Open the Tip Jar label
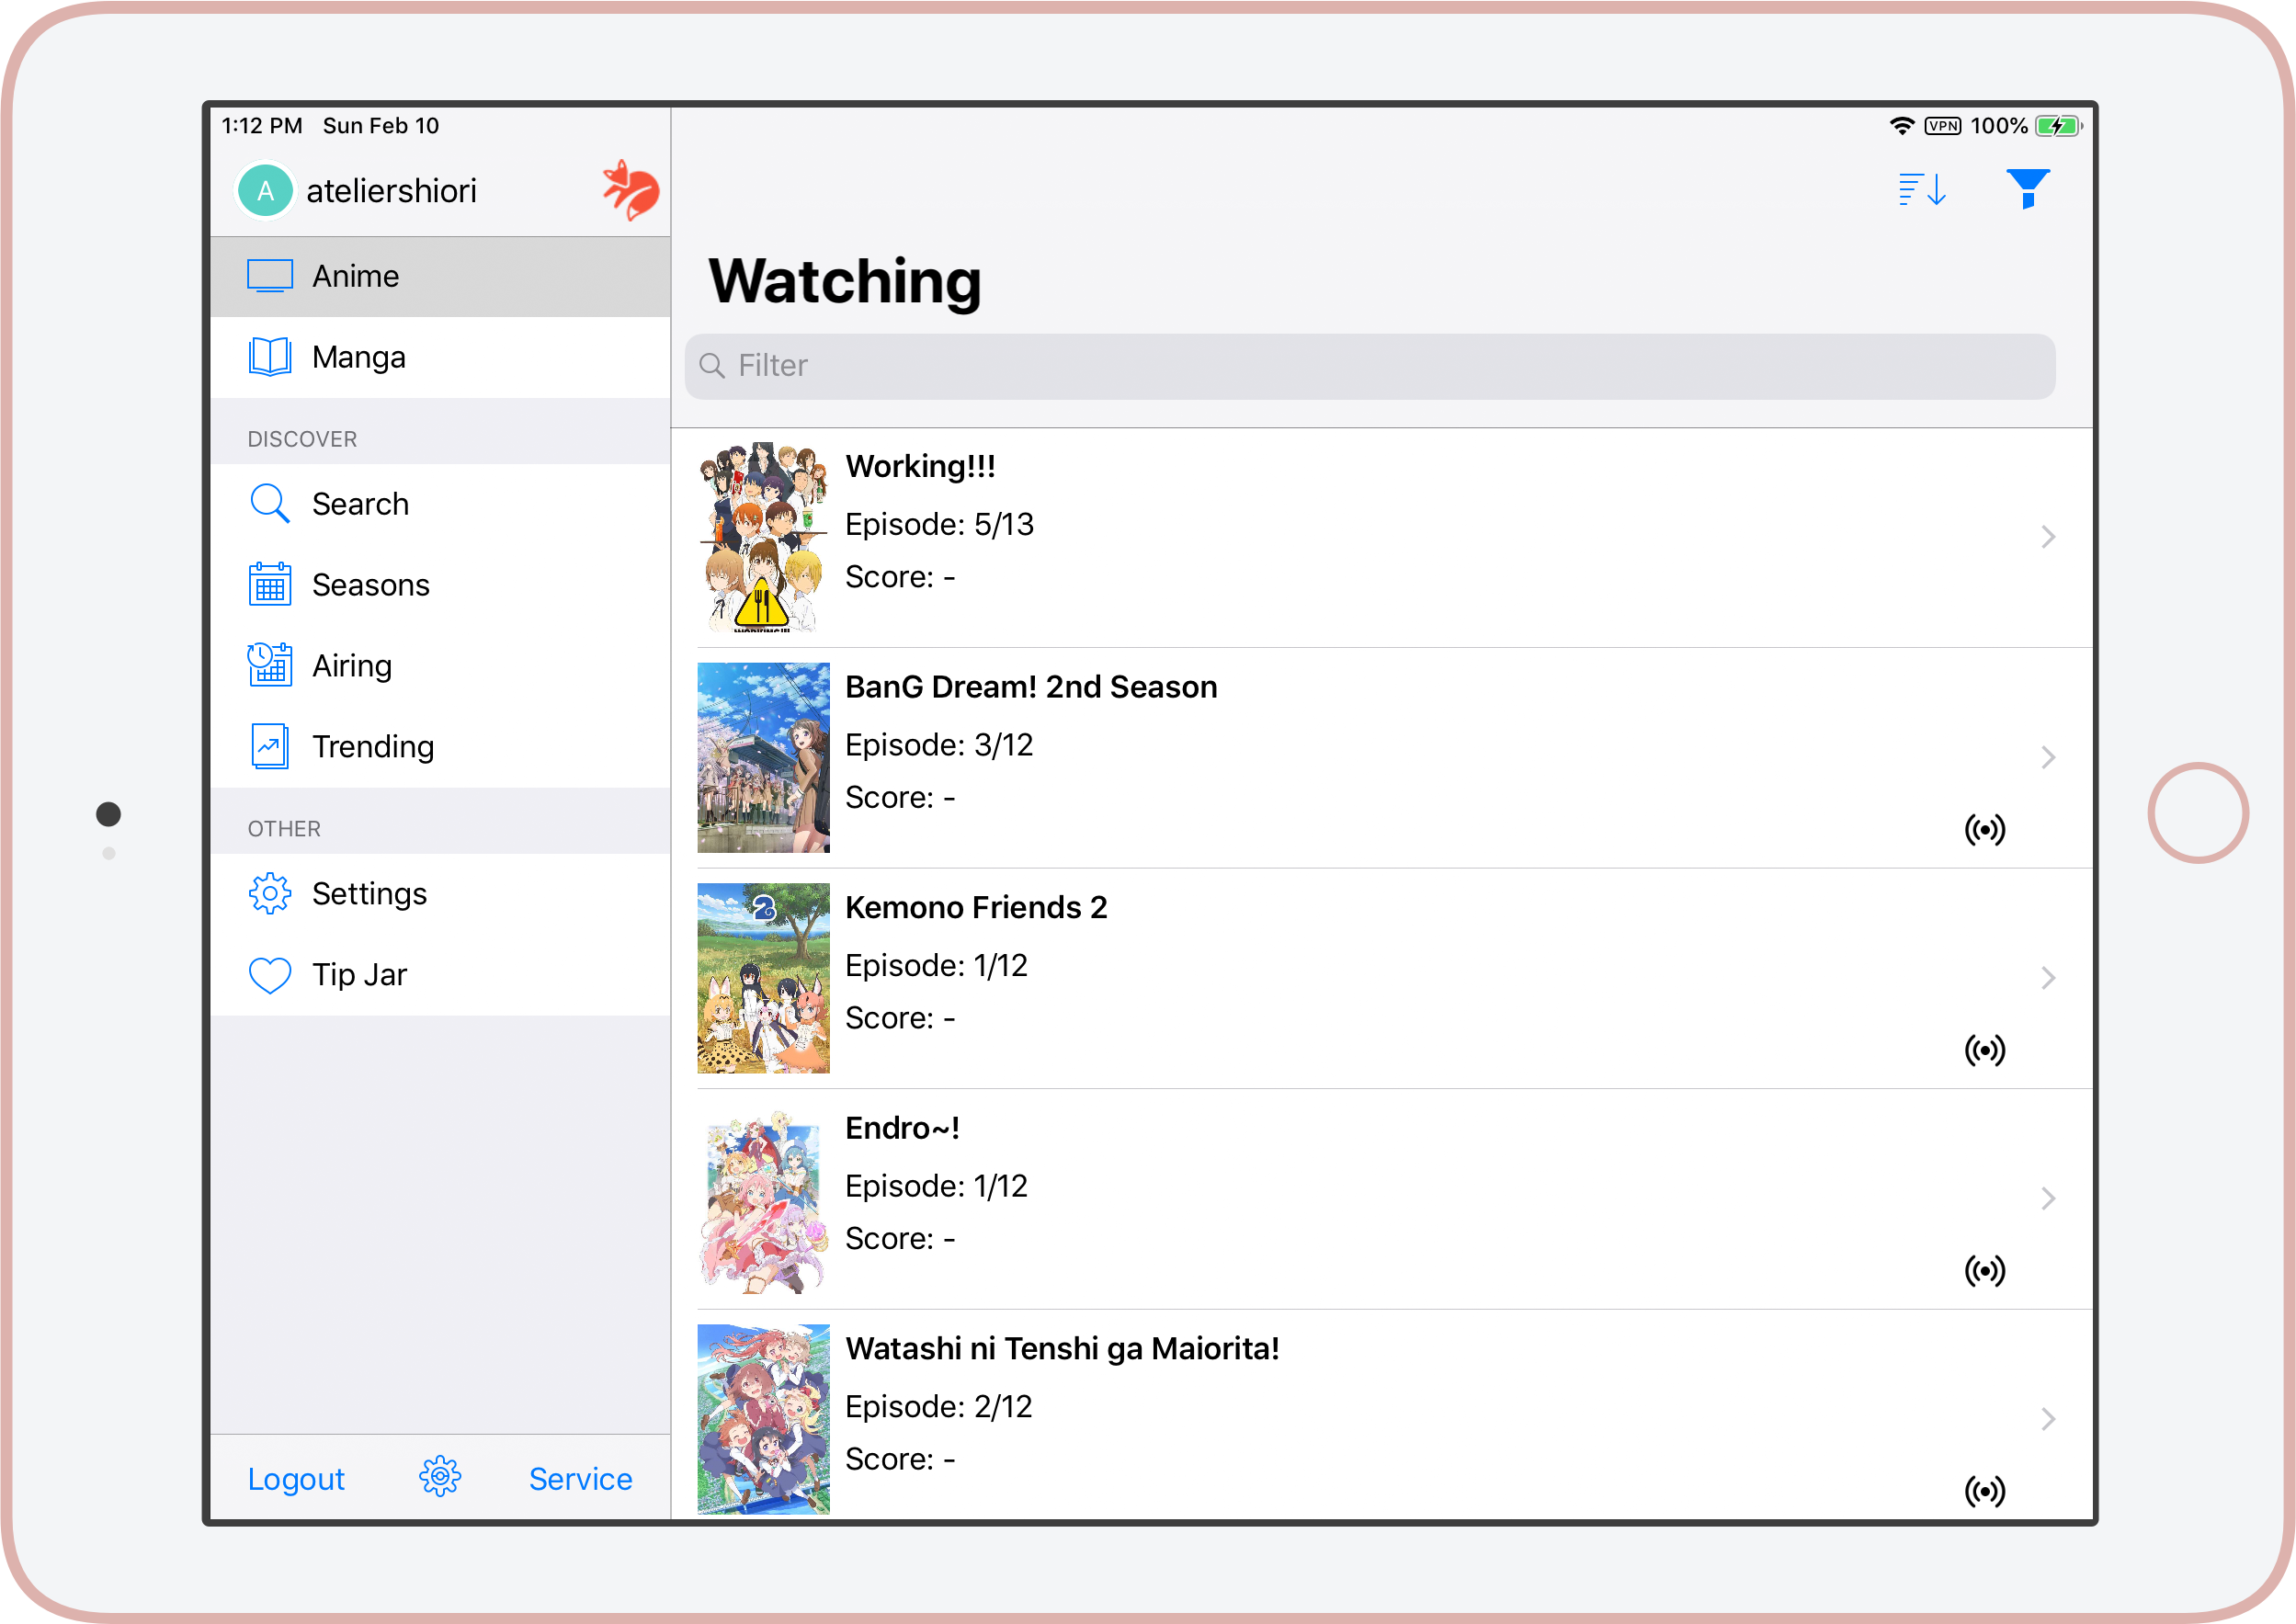The image size is (2296, 1624). (359, 975)
